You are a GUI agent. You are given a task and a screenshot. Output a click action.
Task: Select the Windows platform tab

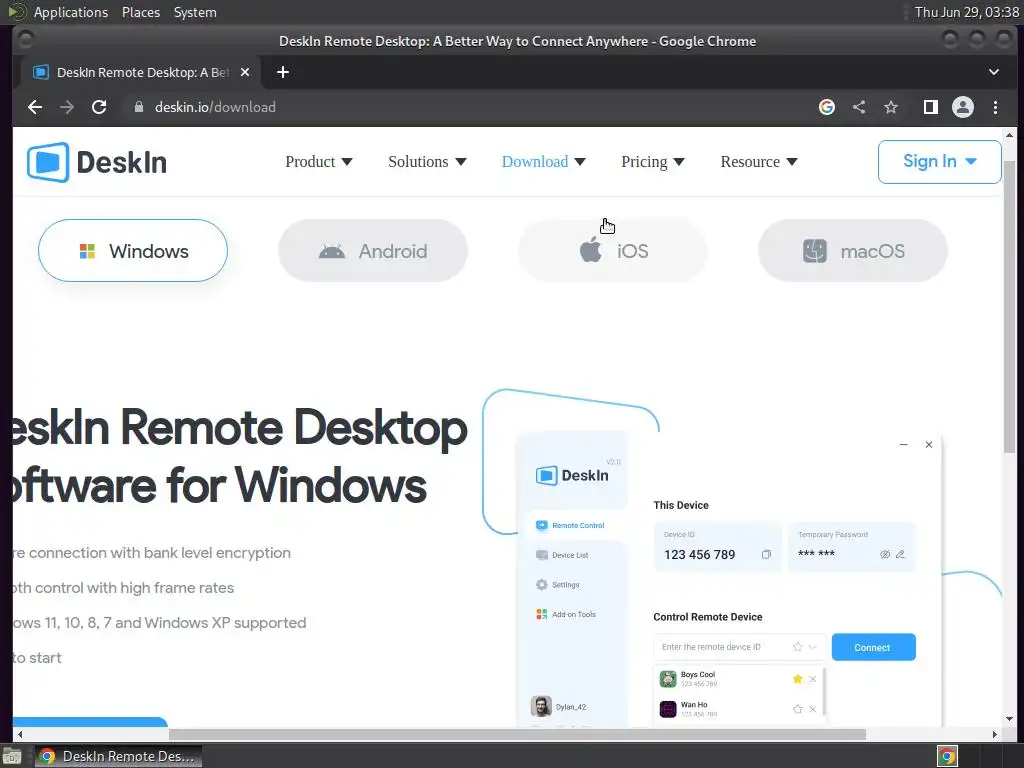tap(133, 251)
